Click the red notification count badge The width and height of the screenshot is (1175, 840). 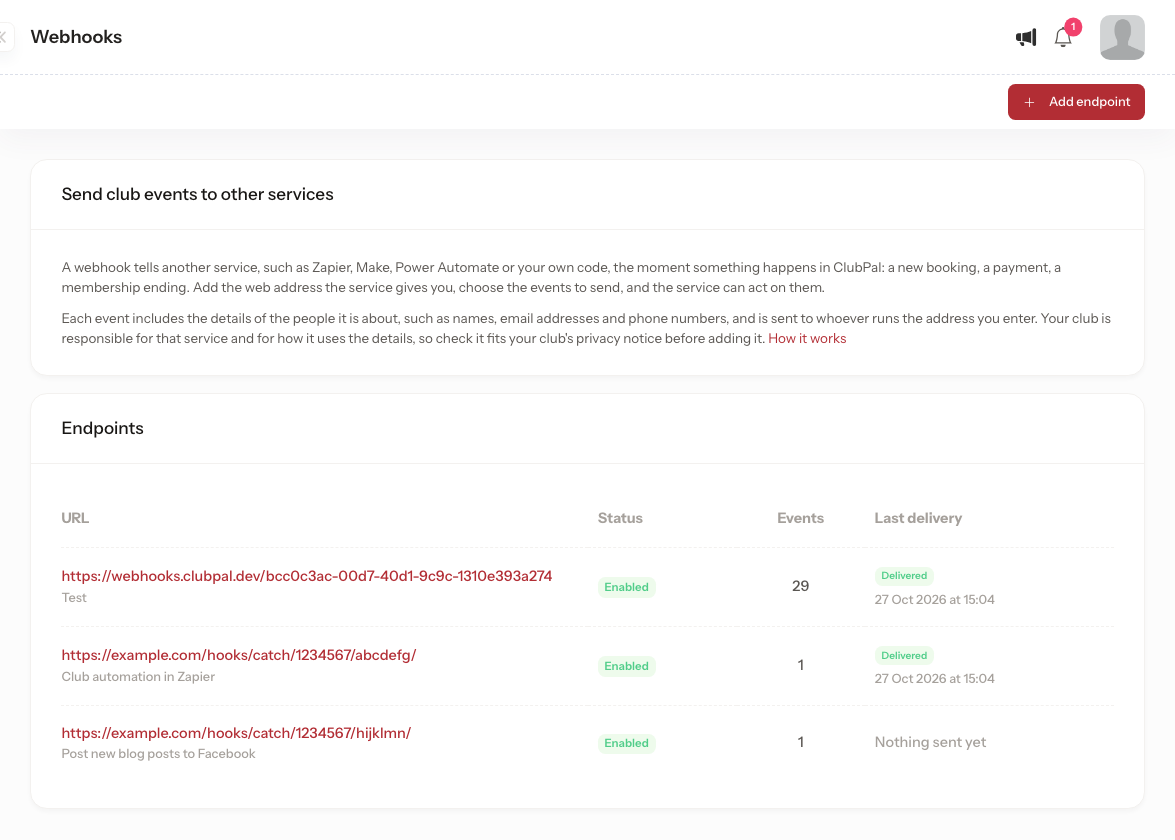click(1073, 27)
